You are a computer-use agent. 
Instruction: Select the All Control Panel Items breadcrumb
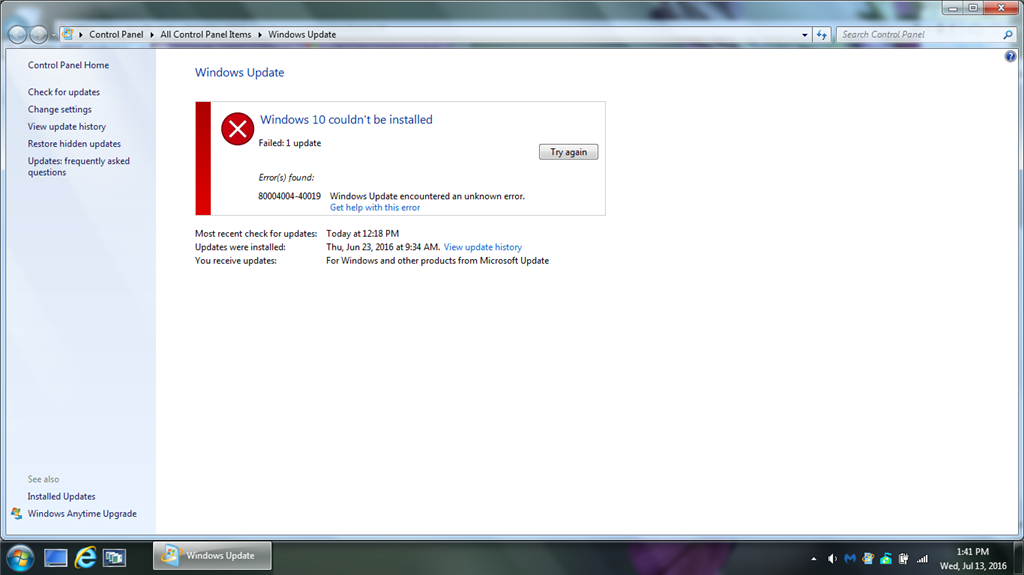tap(206, 35)
